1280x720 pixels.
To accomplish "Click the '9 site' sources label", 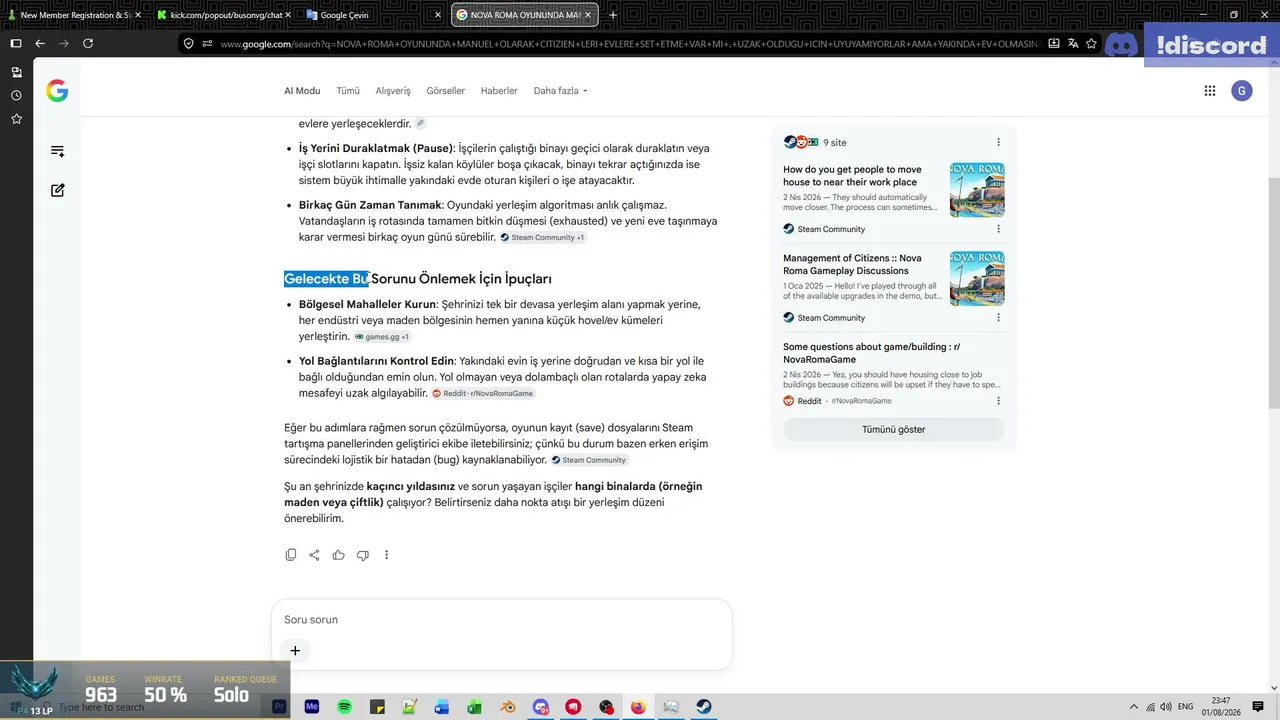I will [x=834, y=142].
